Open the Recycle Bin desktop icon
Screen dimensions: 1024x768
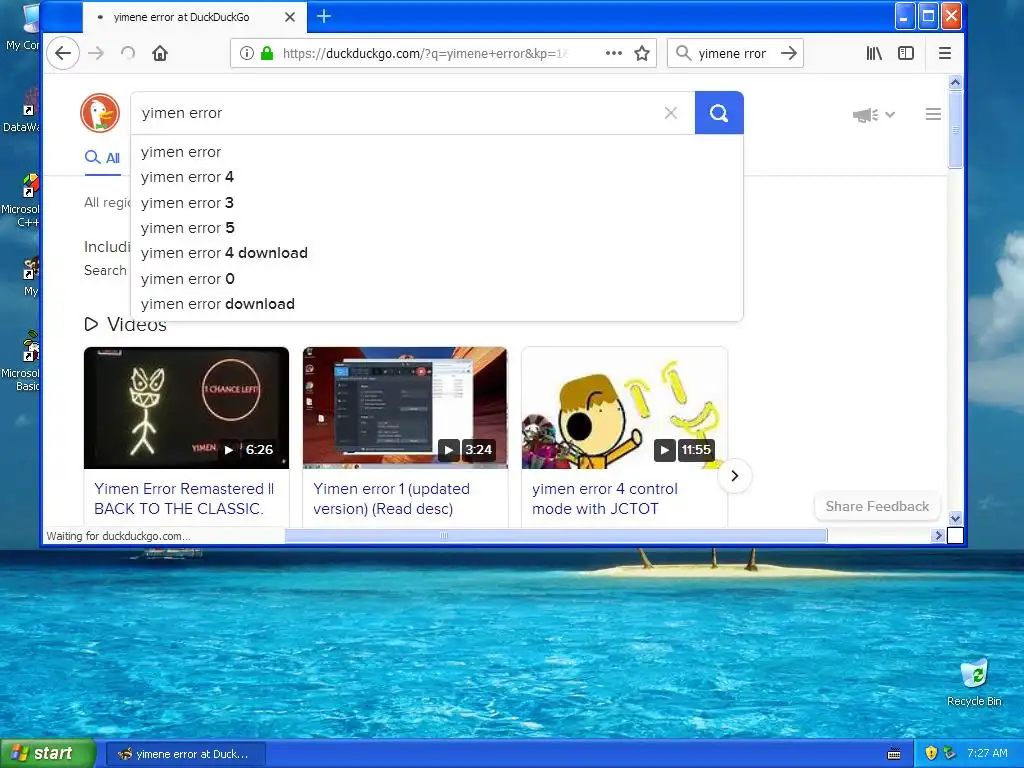(974, 683)
